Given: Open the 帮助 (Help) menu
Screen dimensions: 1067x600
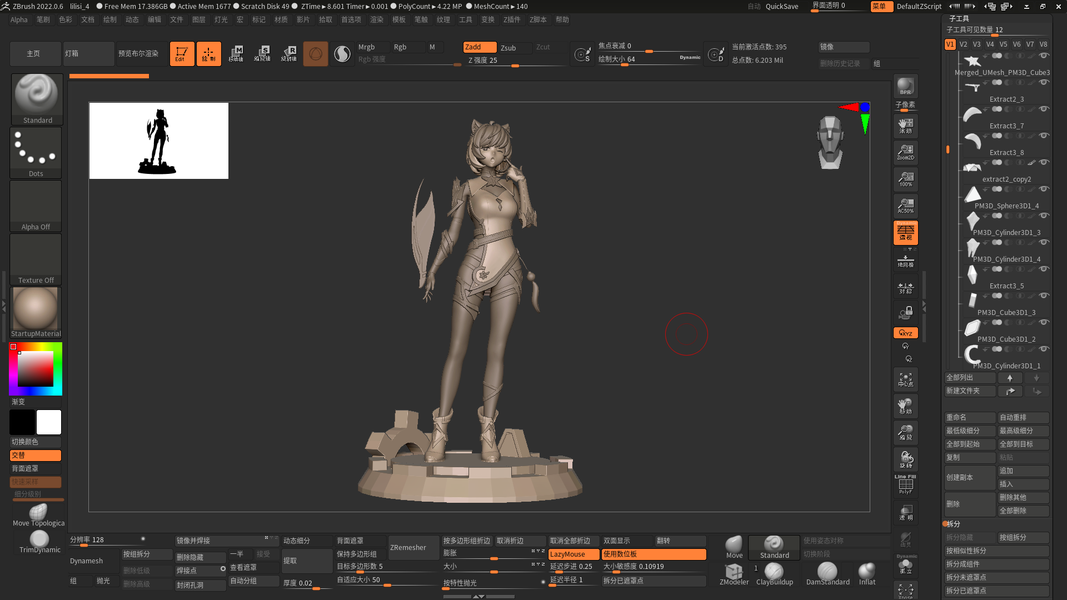Looking at the screenshot, I should pyautogui.click(x=562, y=20).
